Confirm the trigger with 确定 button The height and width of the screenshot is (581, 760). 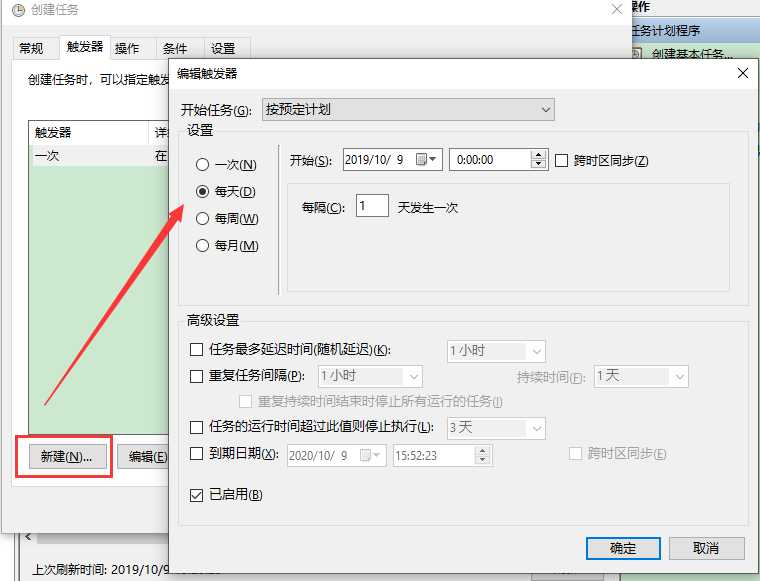(623, 548)
